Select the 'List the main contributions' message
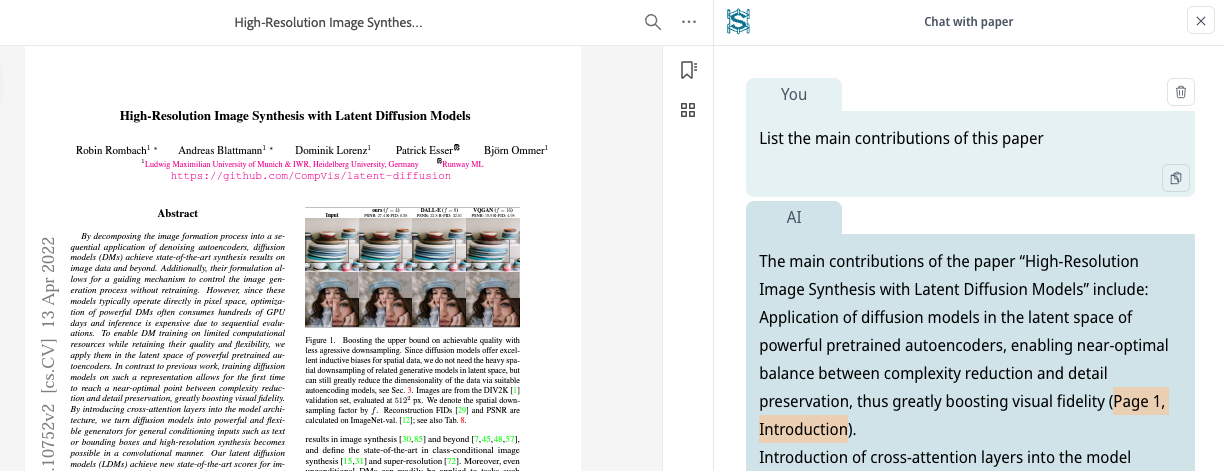1224x471 pixels. click(x=901, y=139)
